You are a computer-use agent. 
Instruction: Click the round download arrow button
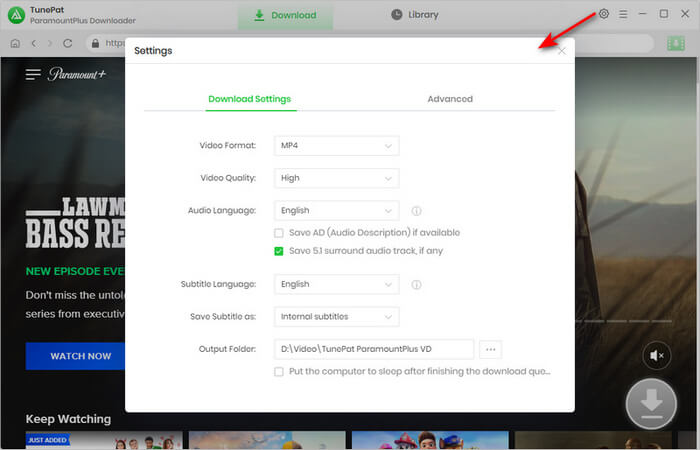[x=651, y=404]
